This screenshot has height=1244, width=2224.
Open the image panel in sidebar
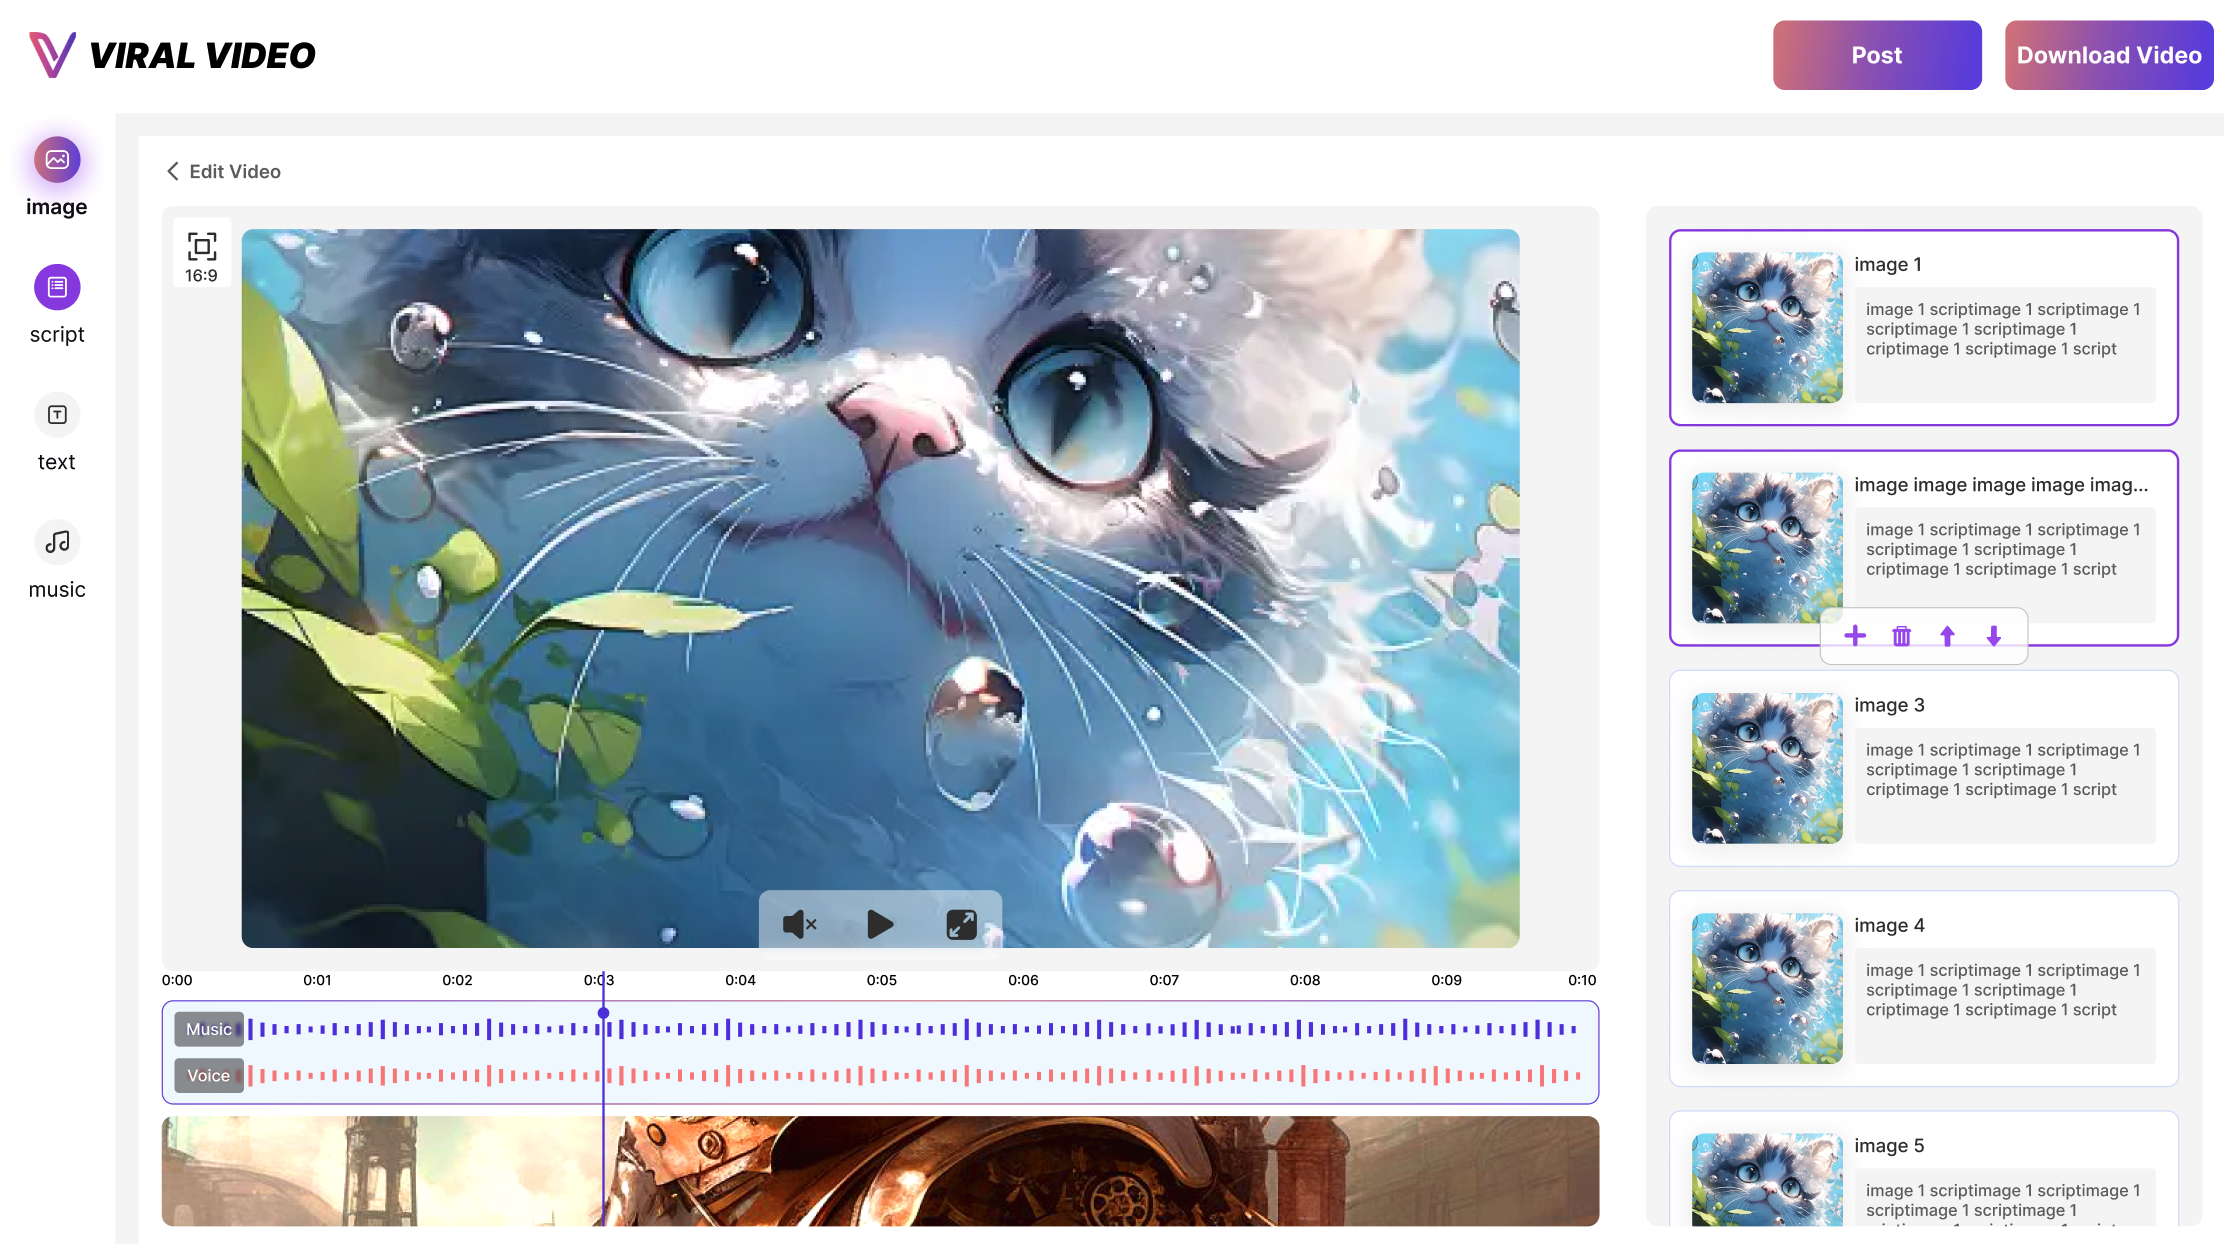pyautogui.click(x=57, y=160)
